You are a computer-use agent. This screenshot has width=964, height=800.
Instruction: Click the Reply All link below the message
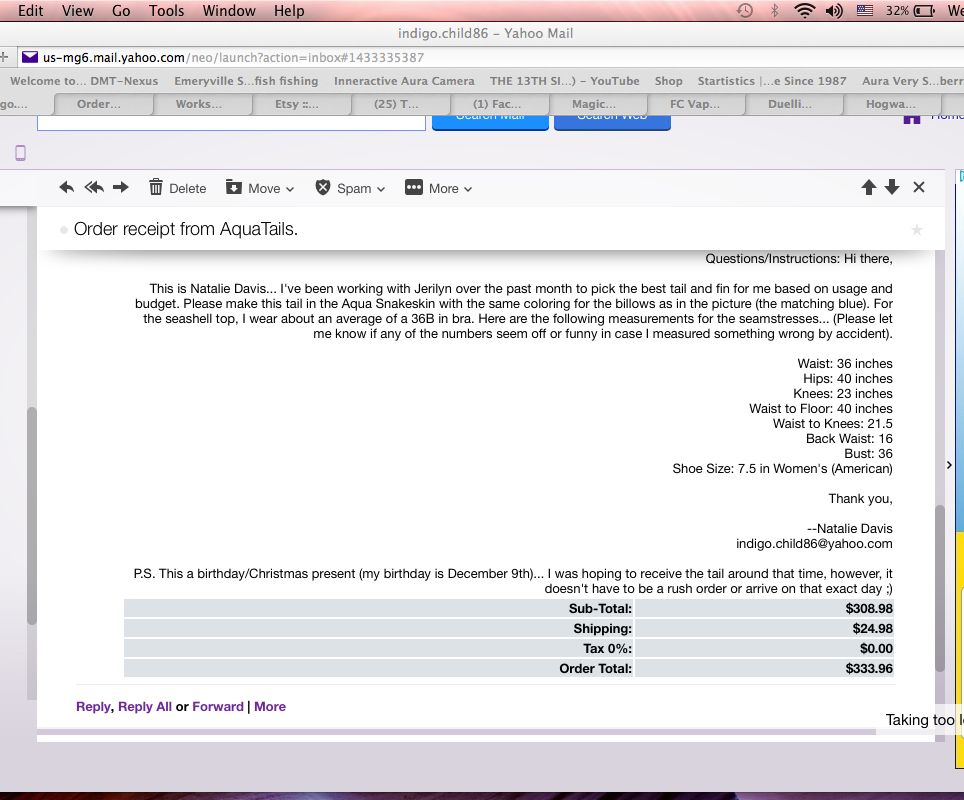point(145,707)
